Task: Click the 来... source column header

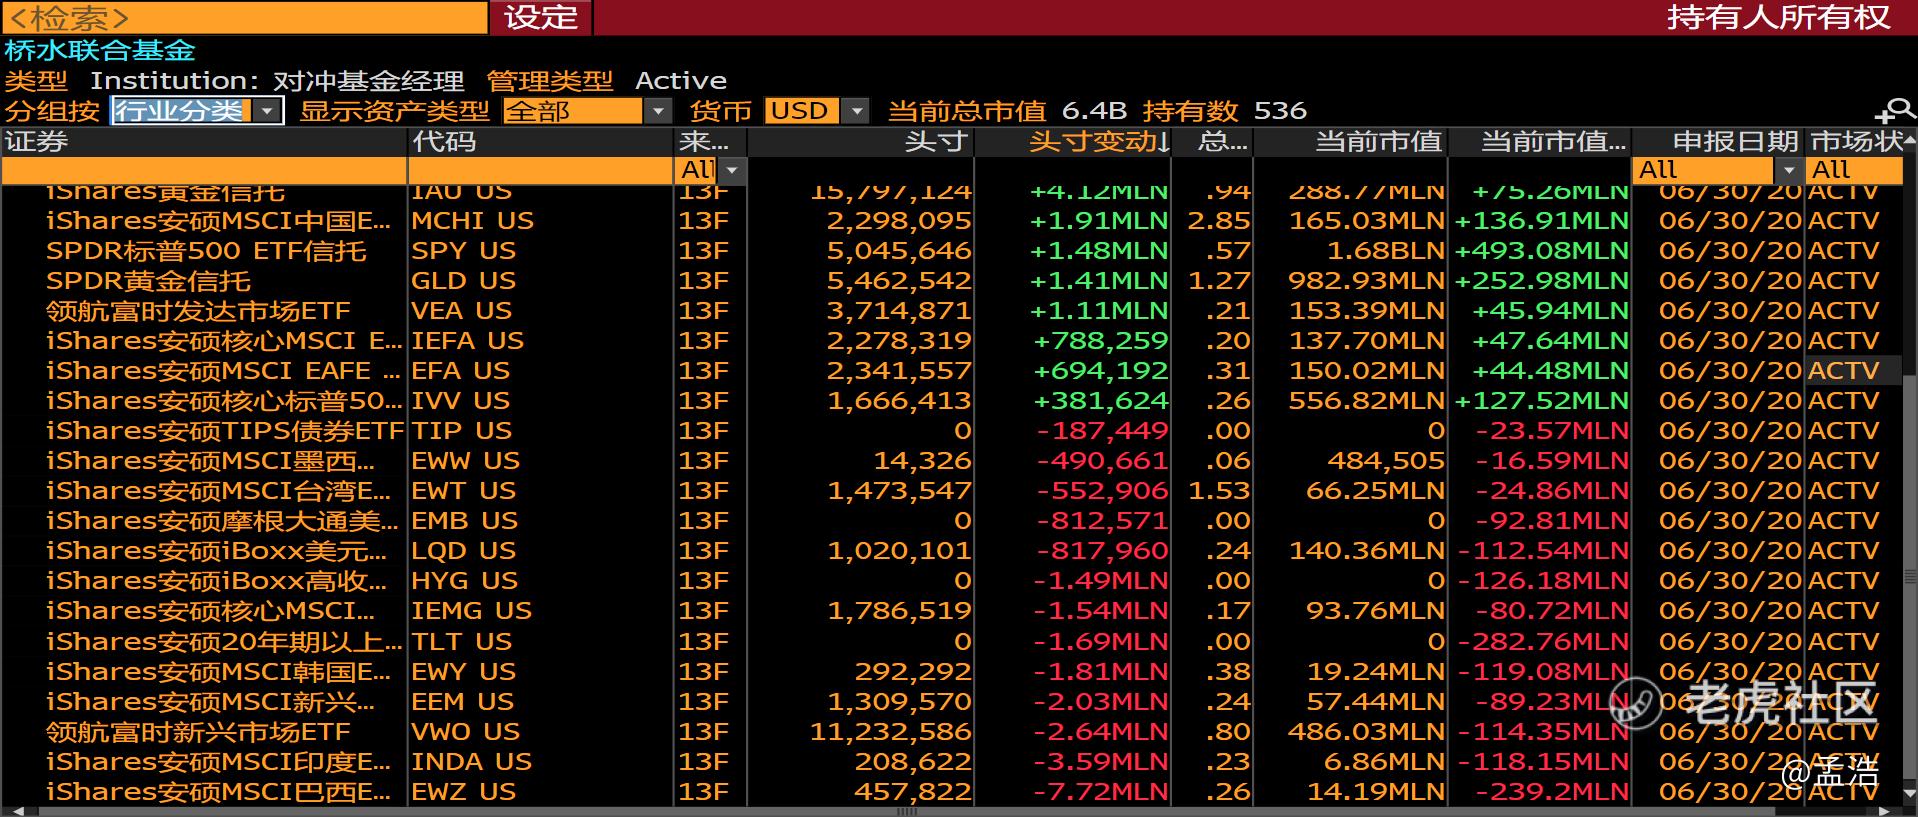Action: pos(711,142)
